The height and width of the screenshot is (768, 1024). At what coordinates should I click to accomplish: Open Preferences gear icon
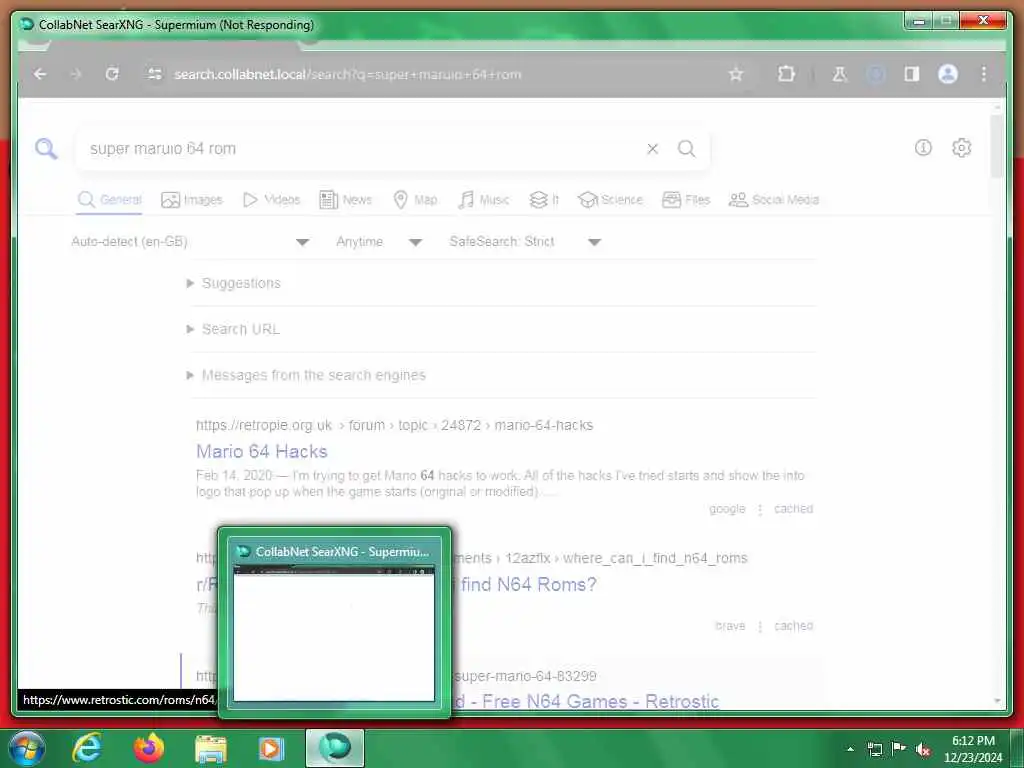[x=961, y=148]
